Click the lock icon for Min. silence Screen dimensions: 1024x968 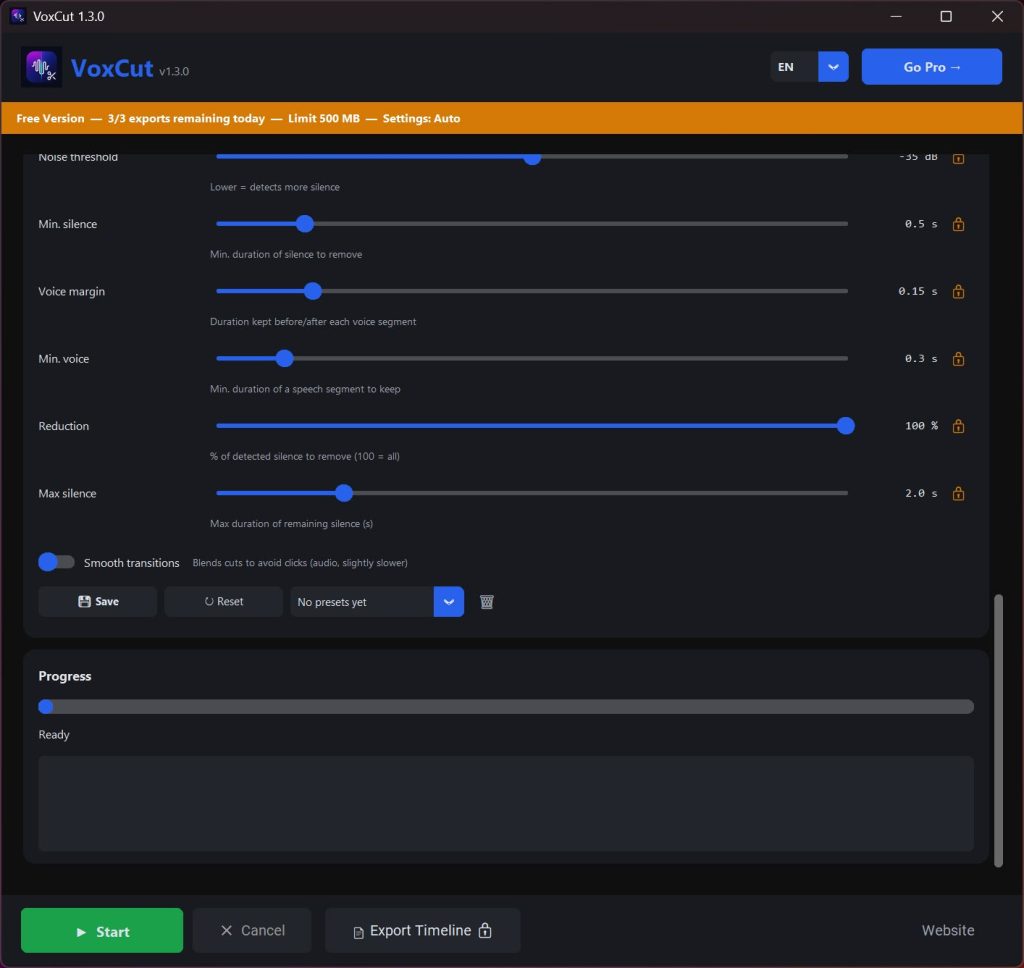click(x=958, y=224)
